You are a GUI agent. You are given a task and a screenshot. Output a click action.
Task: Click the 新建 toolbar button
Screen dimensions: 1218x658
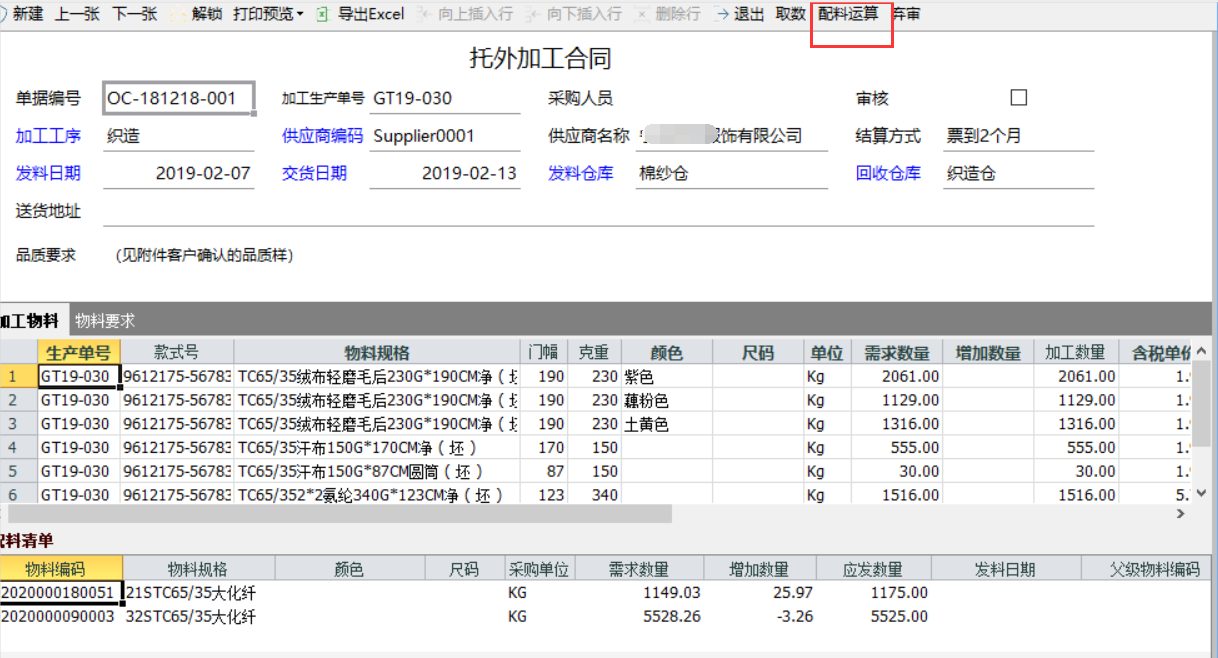(x=27, y=14)
